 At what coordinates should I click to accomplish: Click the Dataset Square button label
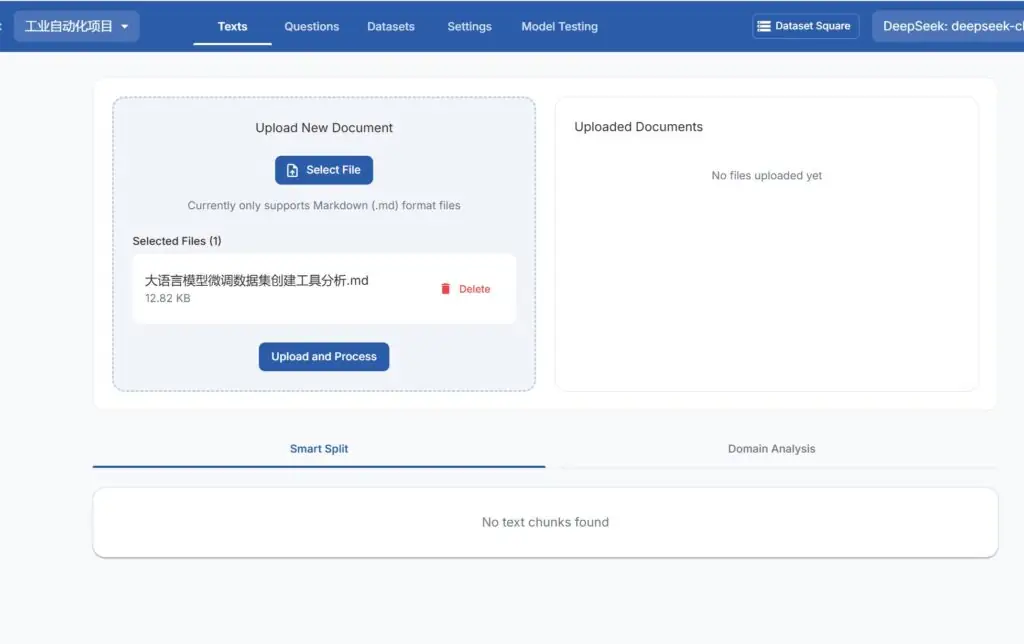pyautogui.click(x=812, y=26)
